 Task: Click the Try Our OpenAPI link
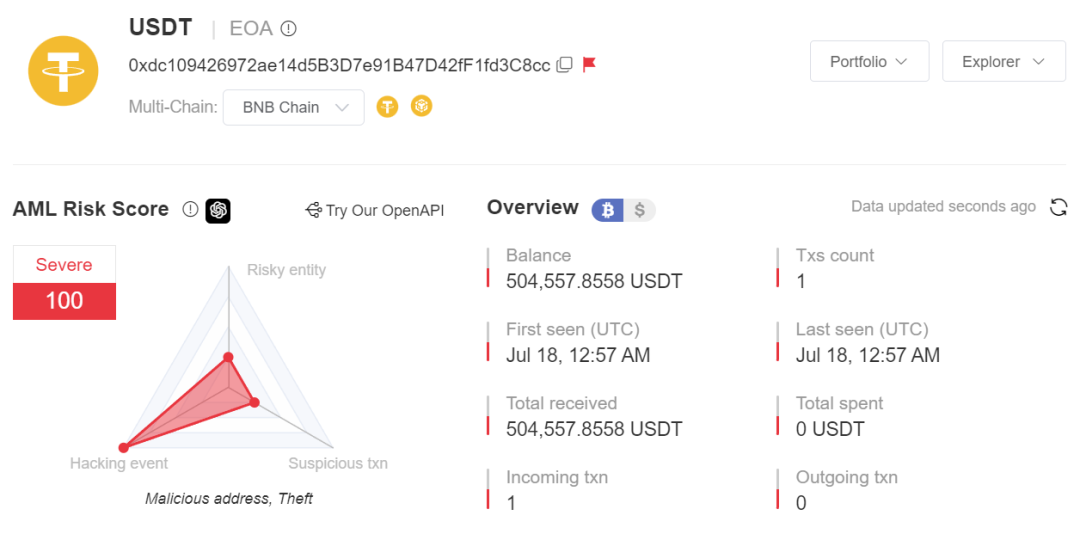[375, 210]
